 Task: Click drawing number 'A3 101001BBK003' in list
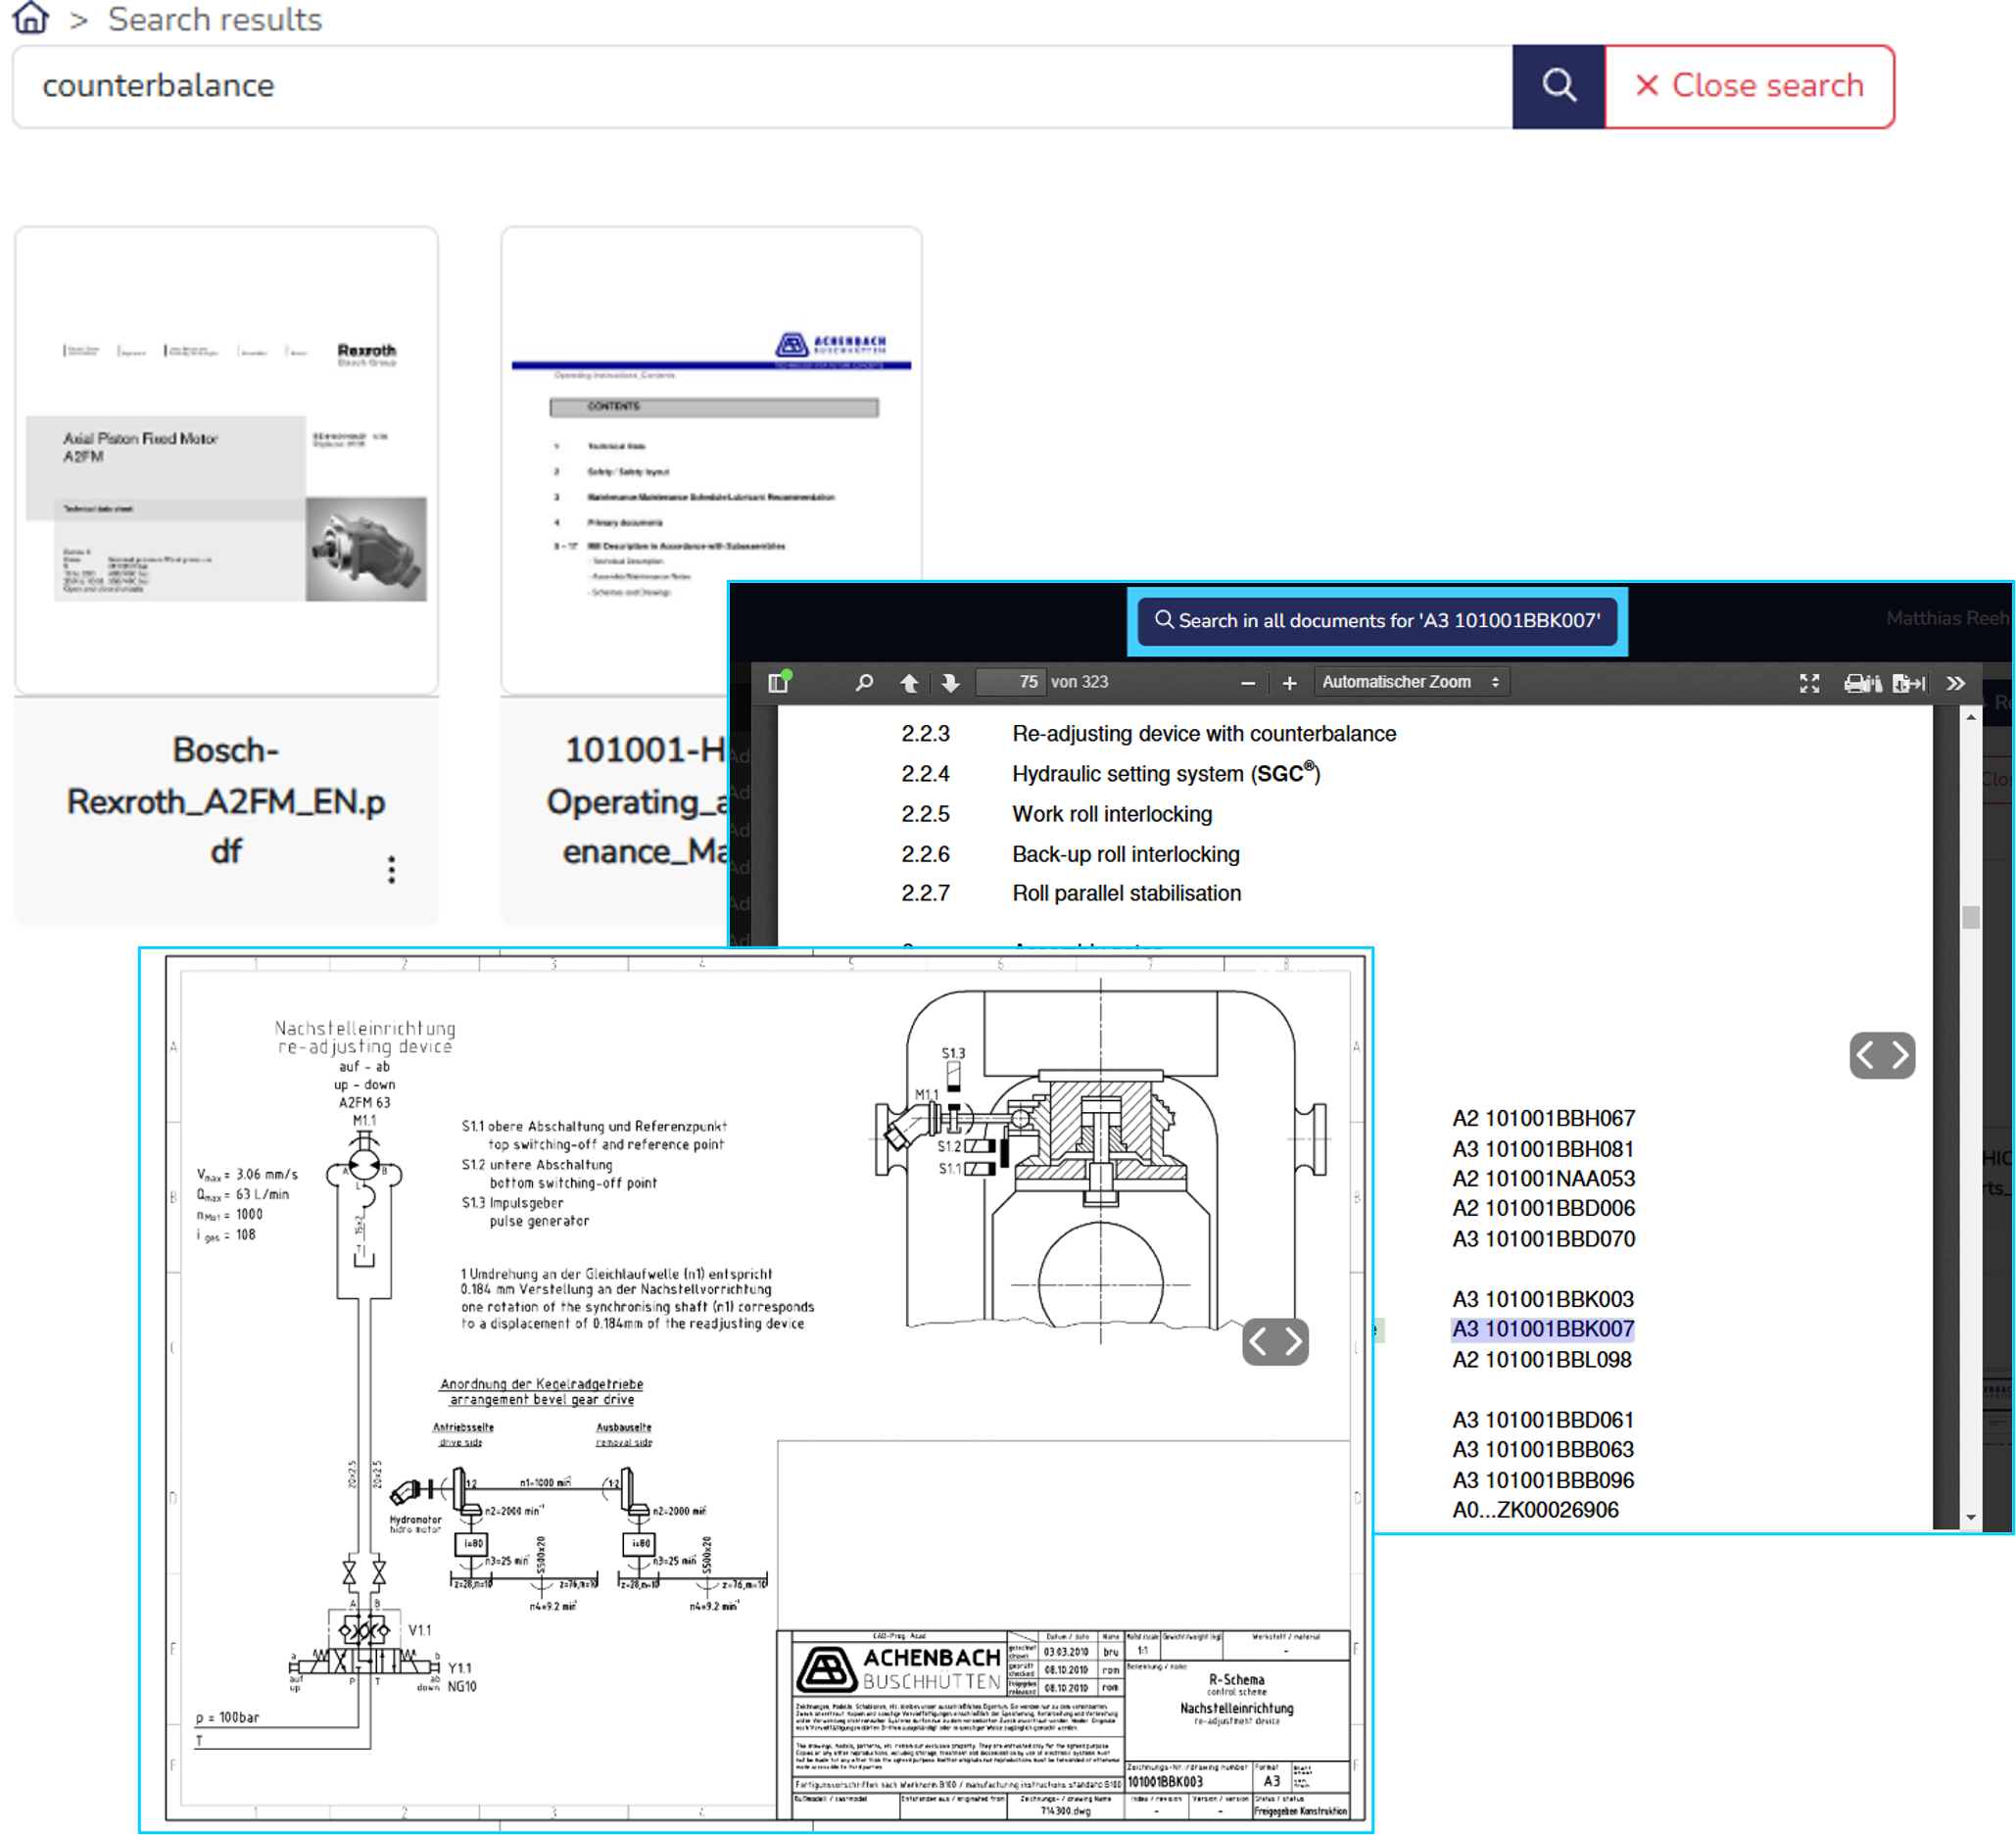point(1543,1299)
